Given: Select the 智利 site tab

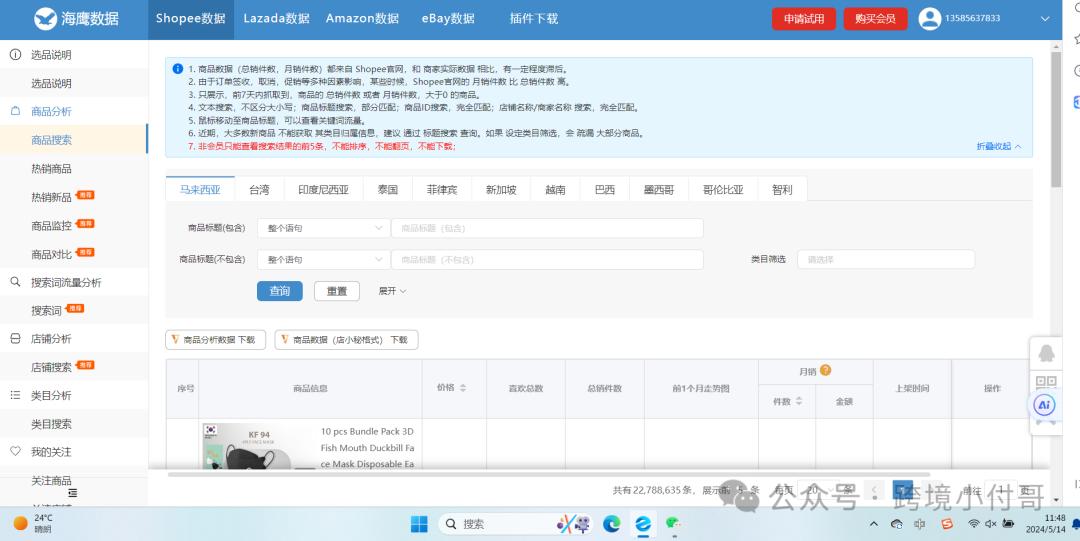Looking at the screenshot, I should coord(782,190).
